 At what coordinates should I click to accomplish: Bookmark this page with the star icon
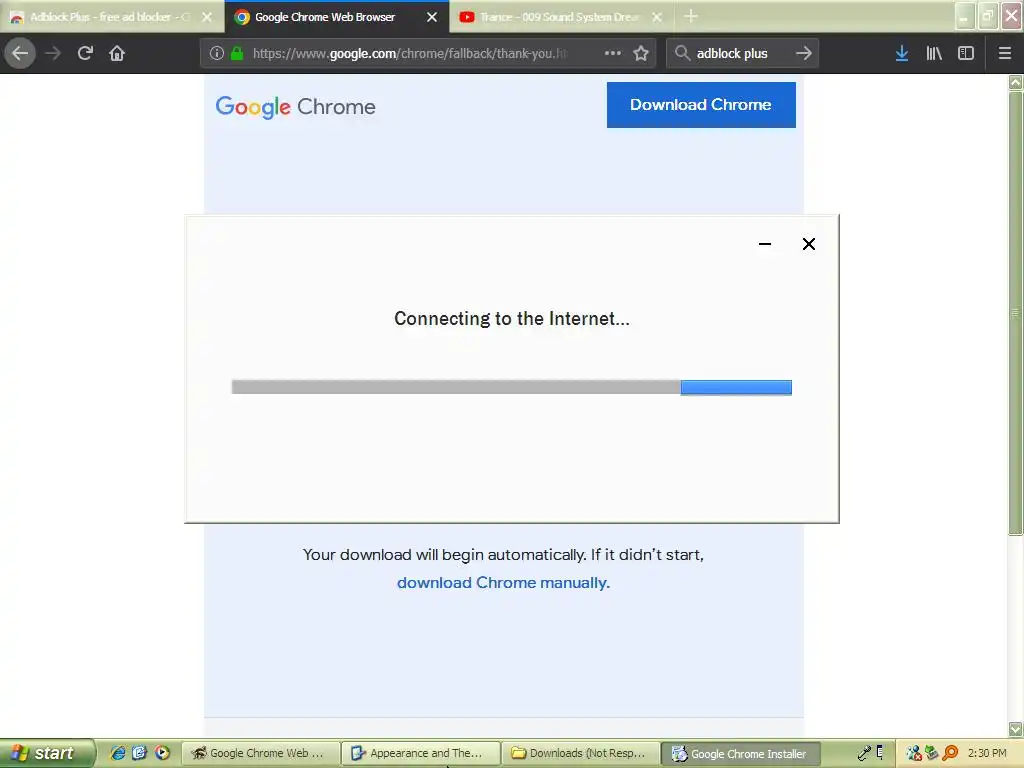click(641, 53)
